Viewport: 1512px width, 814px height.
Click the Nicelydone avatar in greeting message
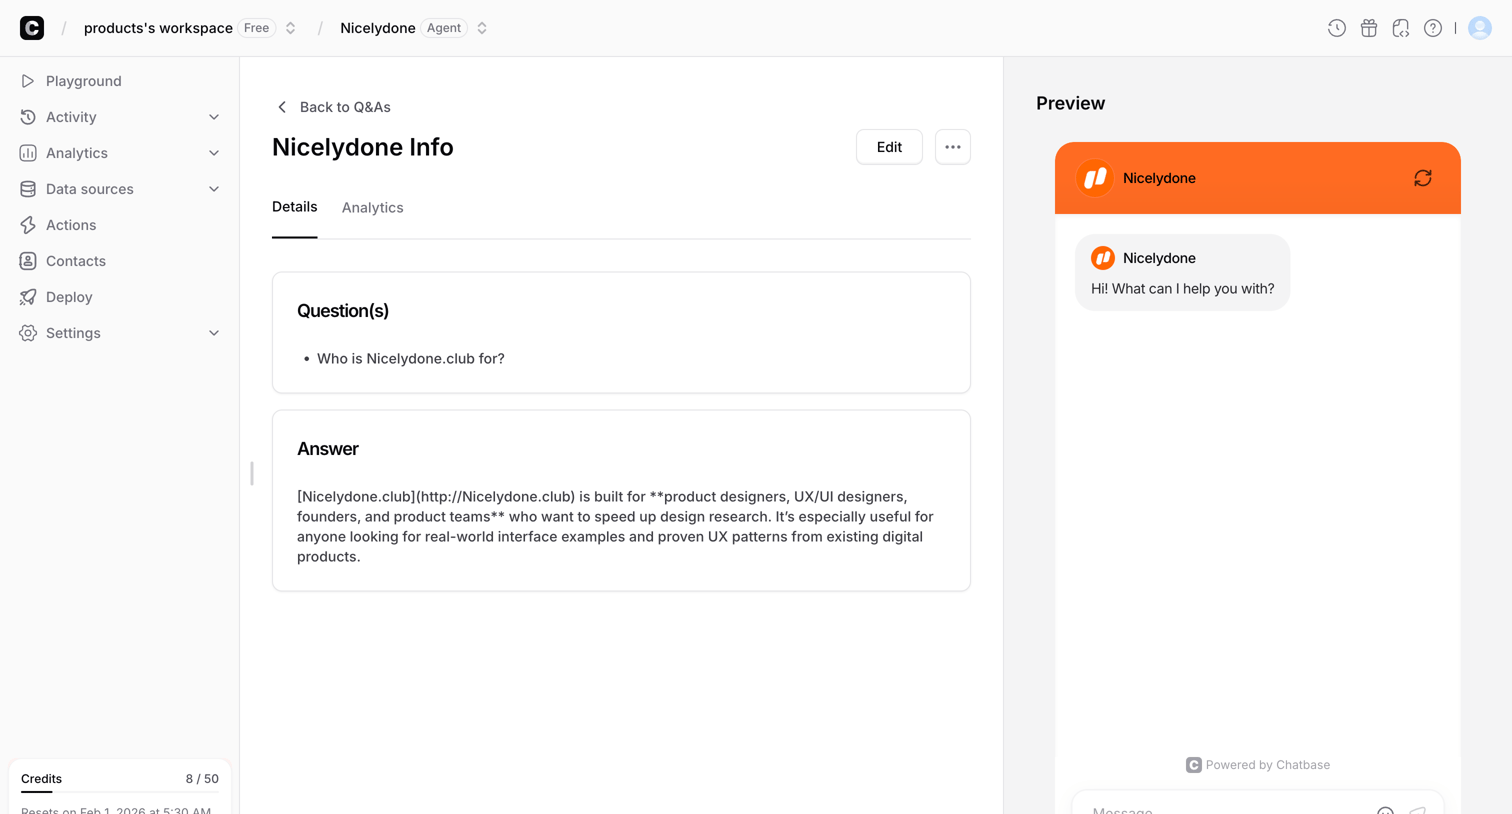tap(1103, 258)
